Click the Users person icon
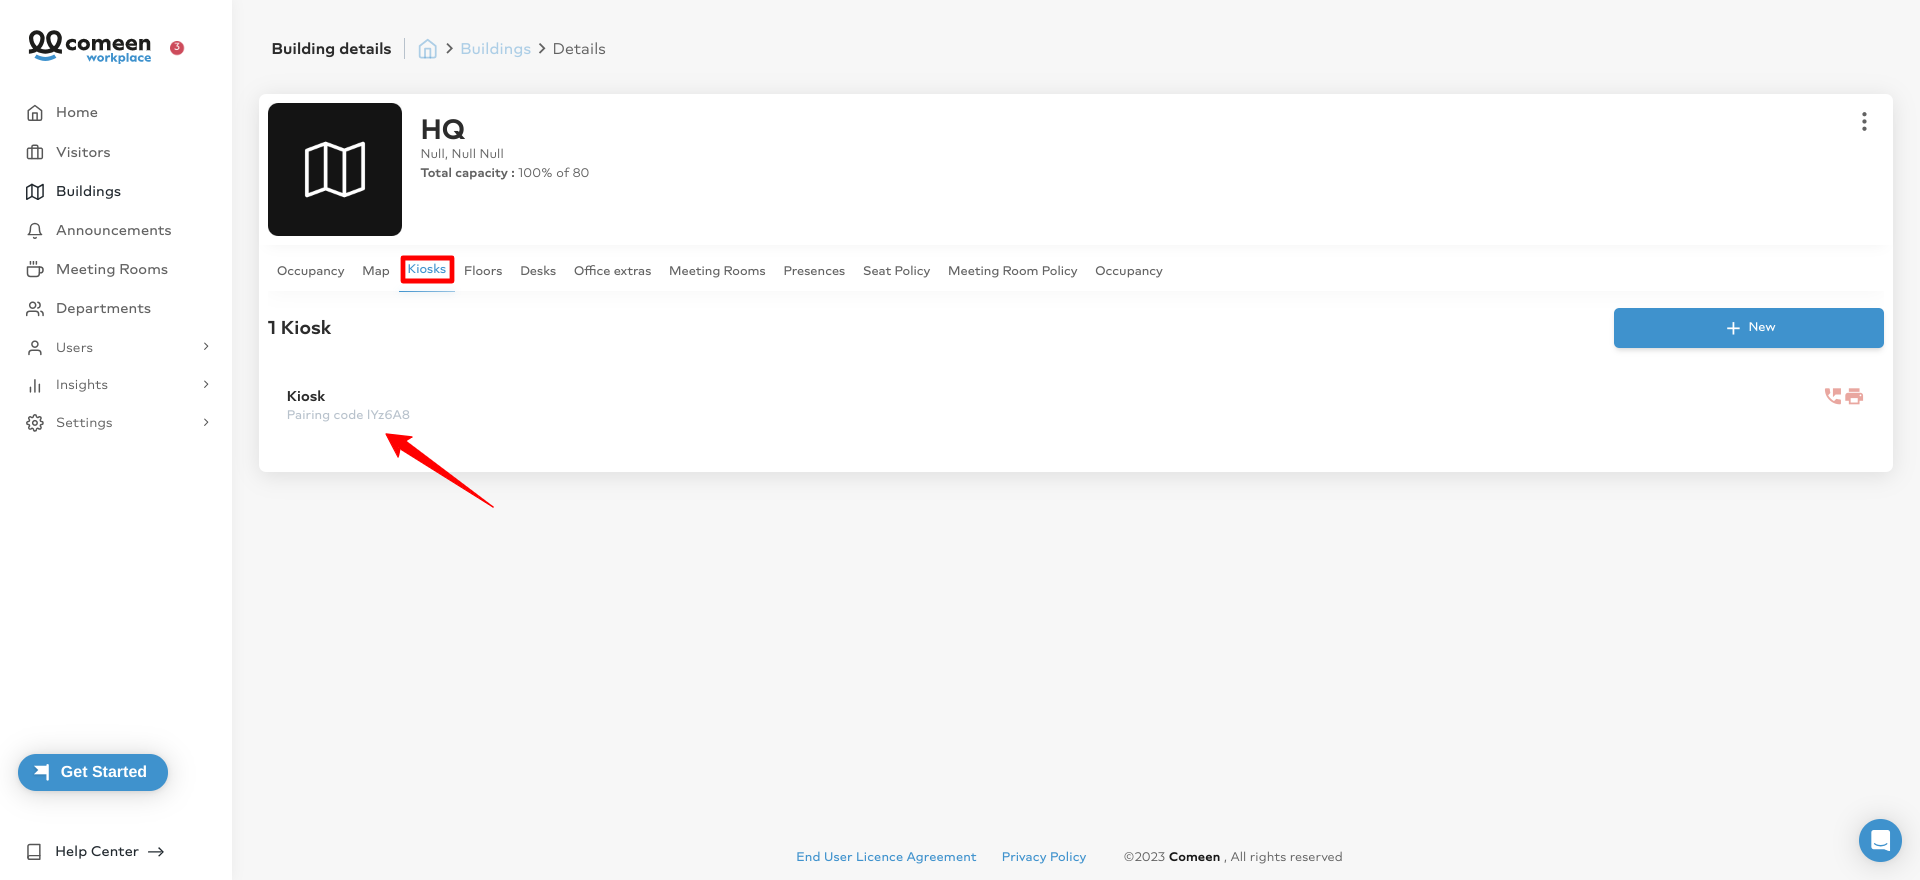This screenshot has width=1920, height=880. click(x=35, y=347)
